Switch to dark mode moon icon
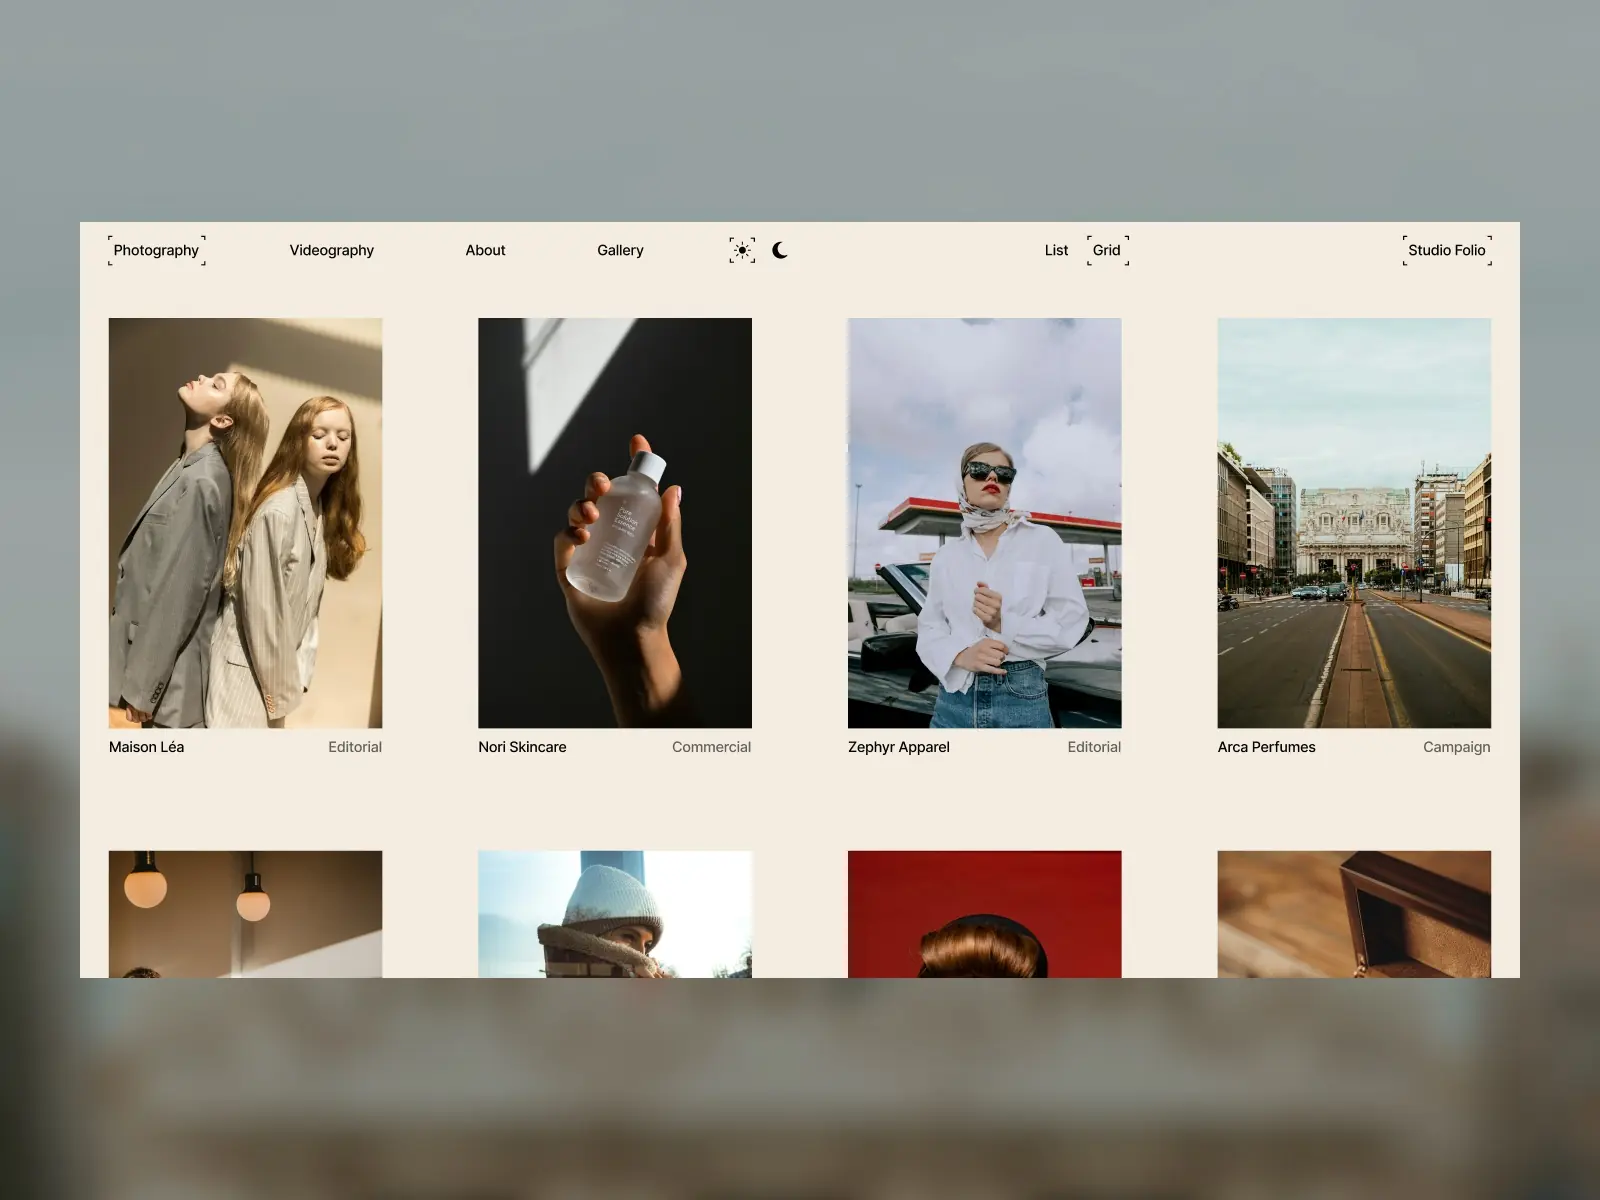This screenshot has width=1600, height=1200. (780, 250)
